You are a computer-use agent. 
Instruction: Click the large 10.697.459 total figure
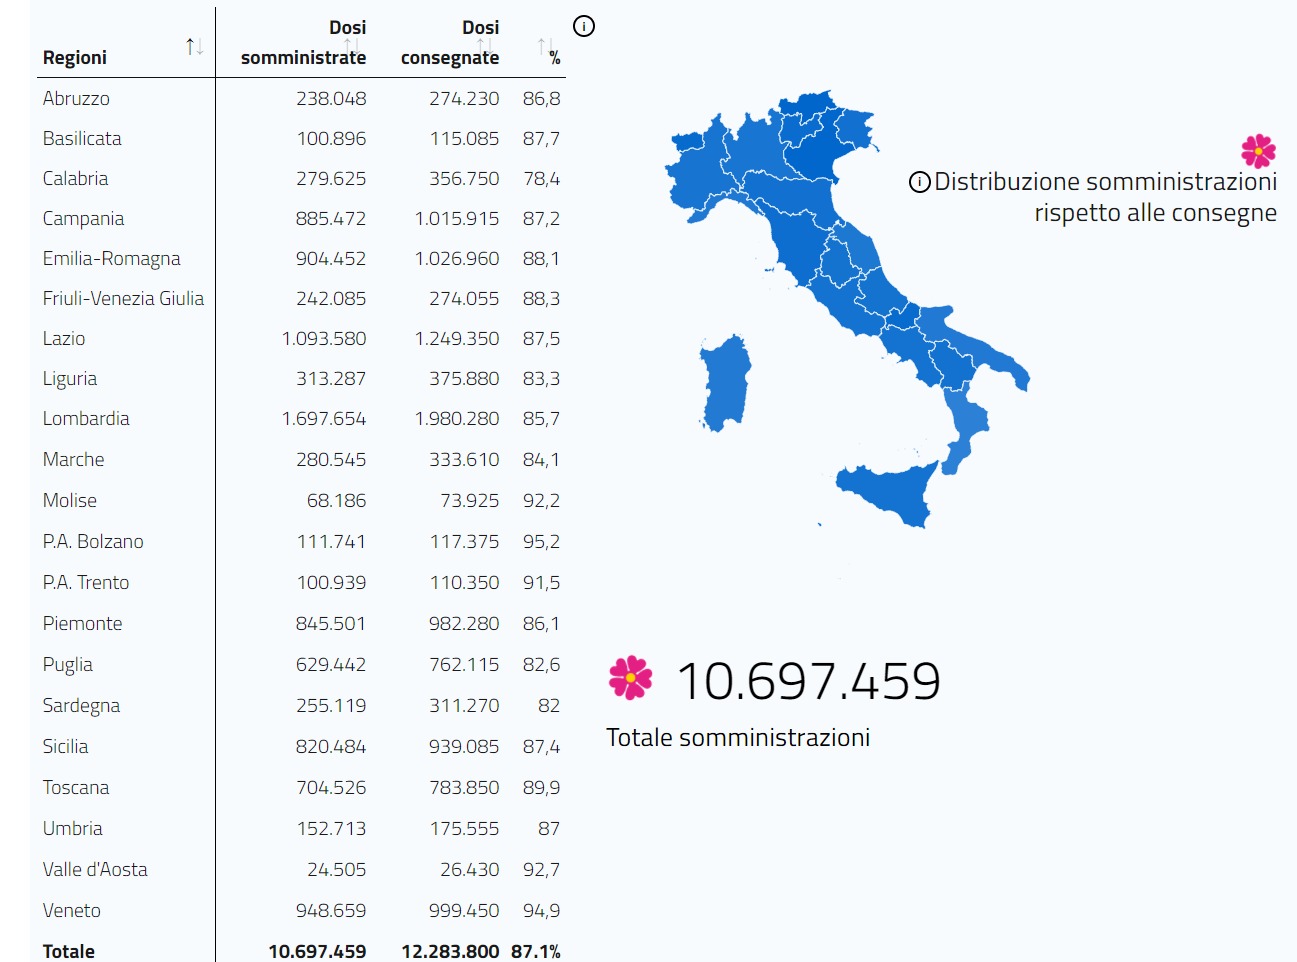(808, 681)
